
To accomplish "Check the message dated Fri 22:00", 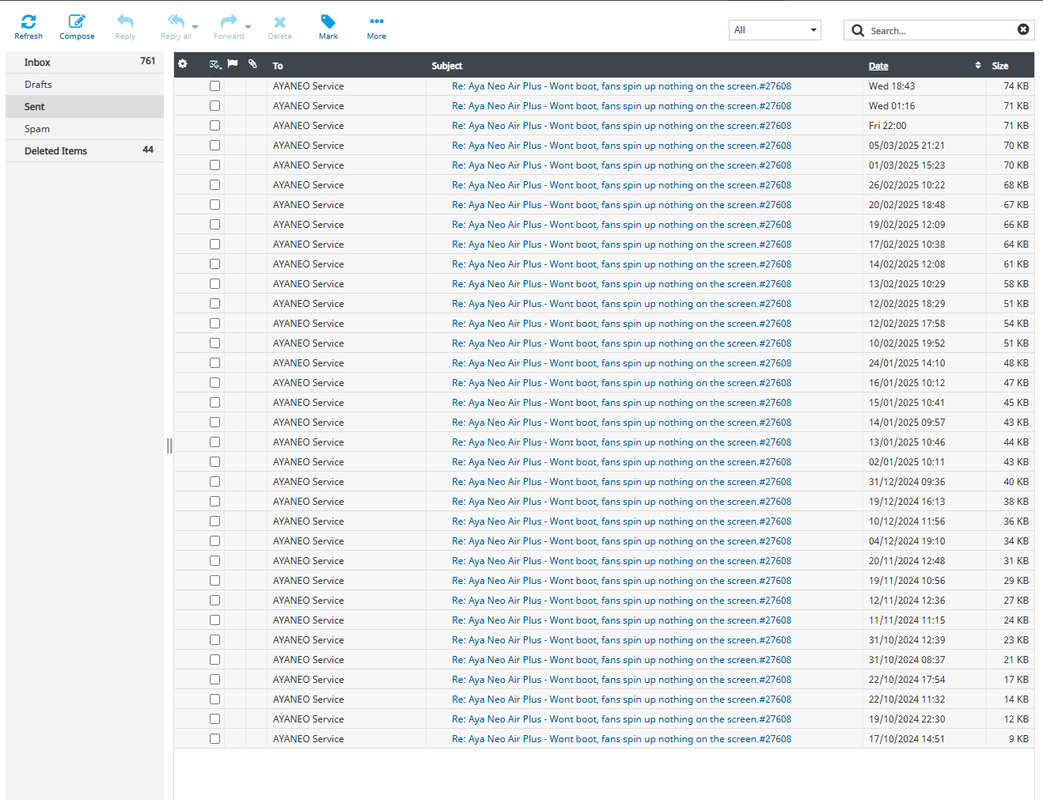I will point(215,125).
